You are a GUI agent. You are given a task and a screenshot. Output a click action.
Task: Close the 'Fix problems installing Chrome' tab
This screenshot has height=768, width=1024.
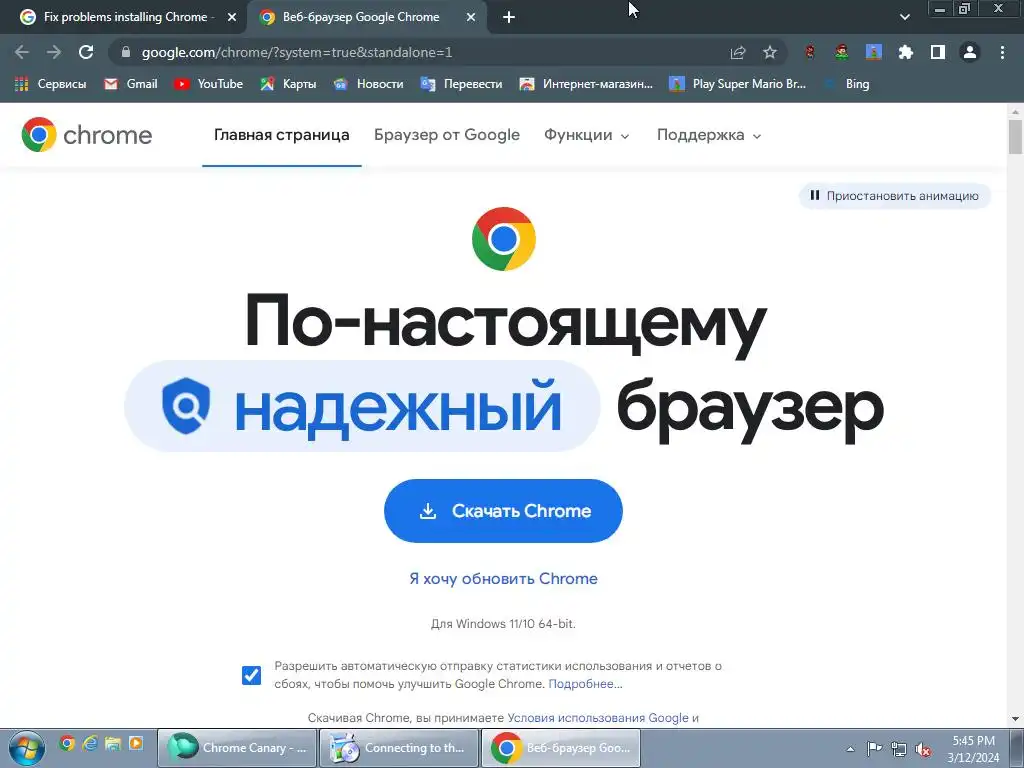pos(232,18)
